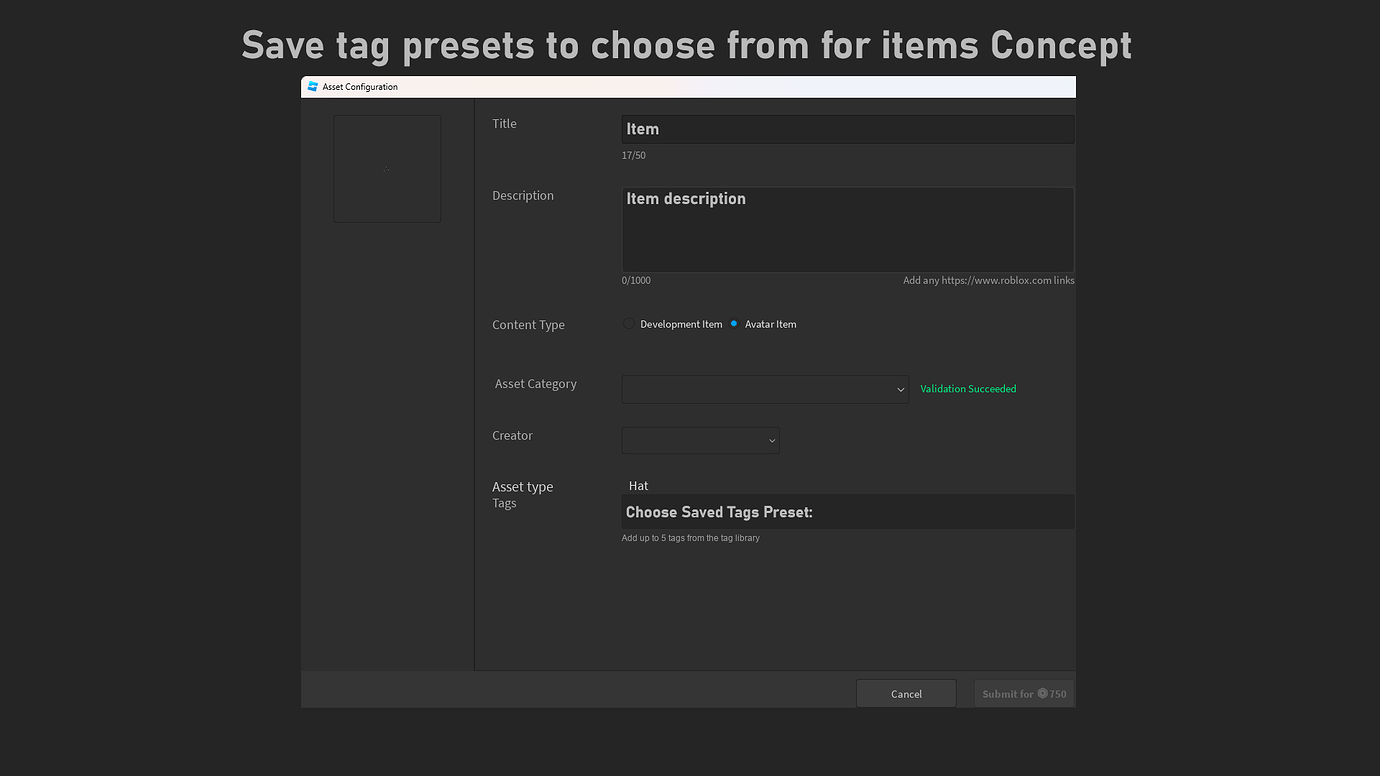This screenshot has height=776, width=1380.
Task: Click the Asset Category dropdown chevron
Action: click(899, 389)
